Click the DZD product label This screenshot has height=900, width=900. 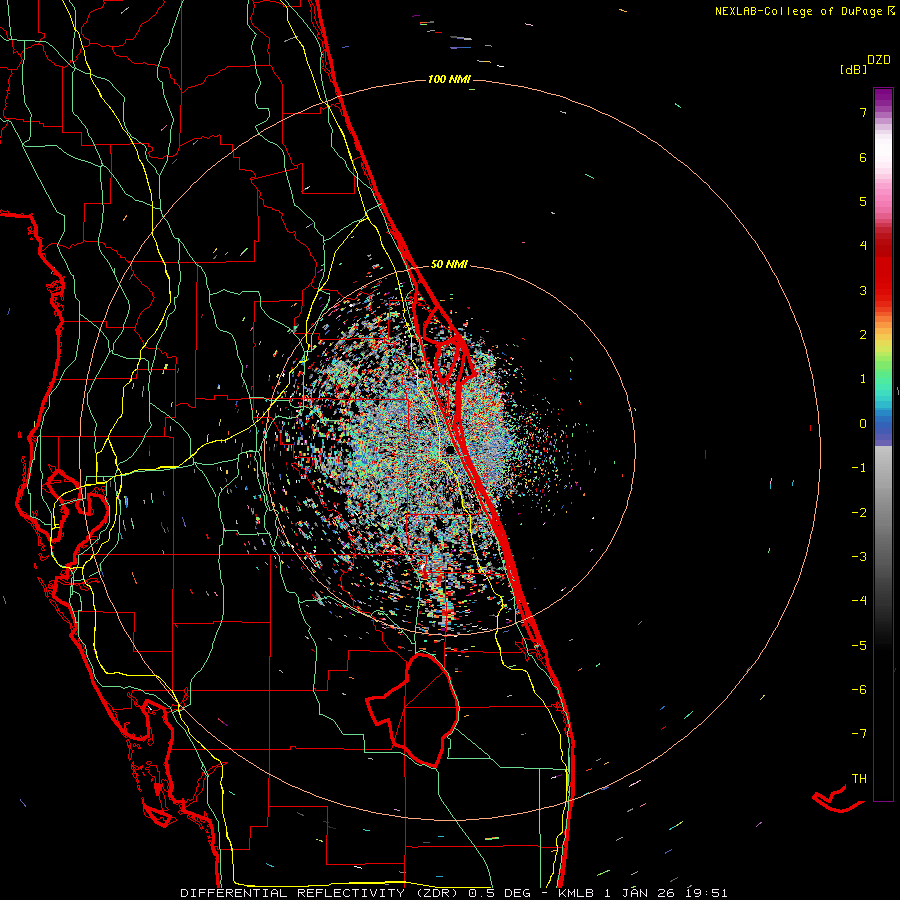point(879,60)
